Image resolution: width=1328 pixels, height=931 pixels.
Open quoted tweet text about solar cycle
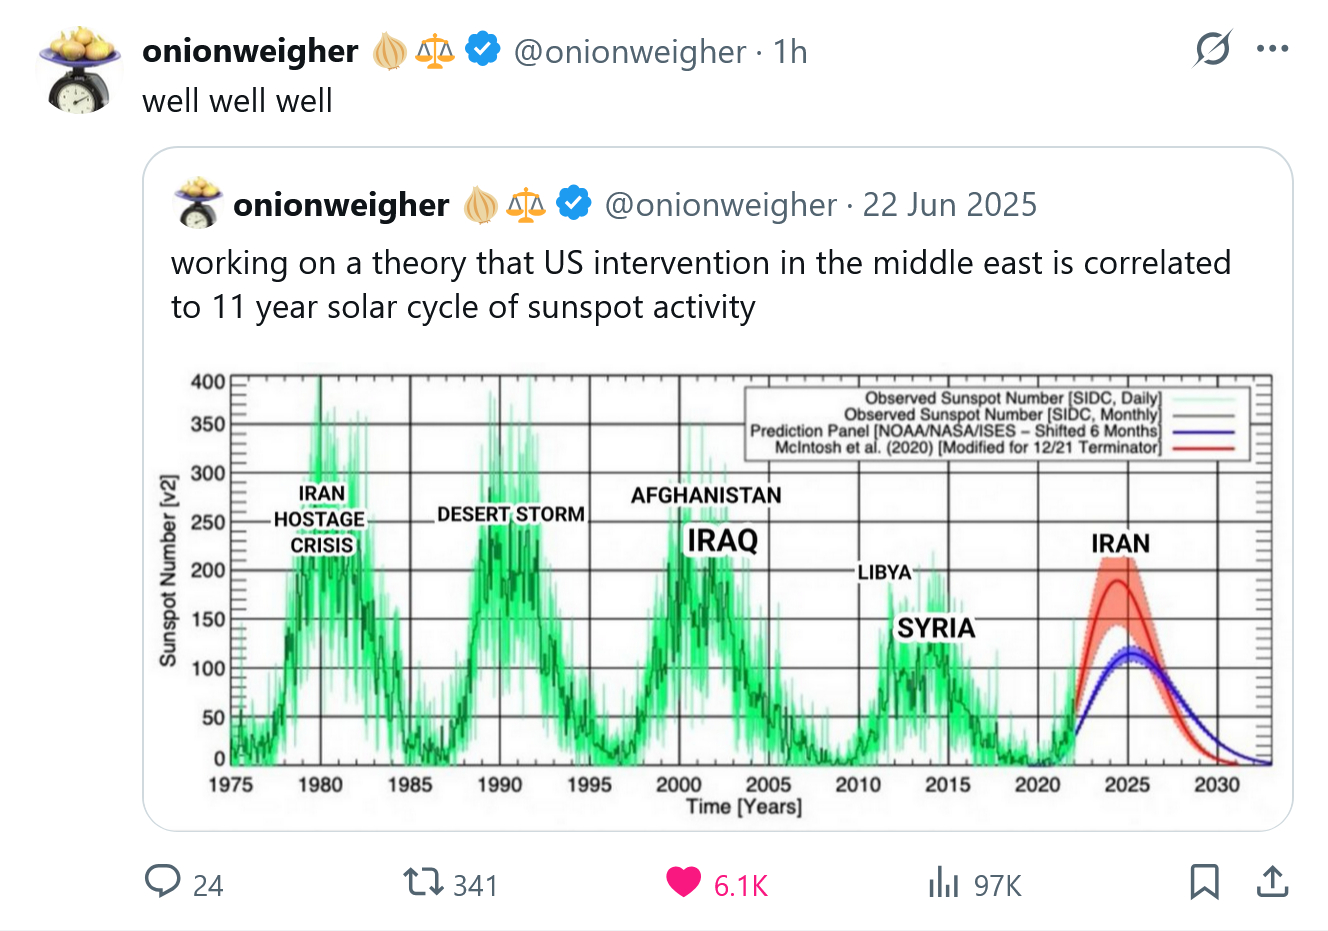tap(700, 284)
